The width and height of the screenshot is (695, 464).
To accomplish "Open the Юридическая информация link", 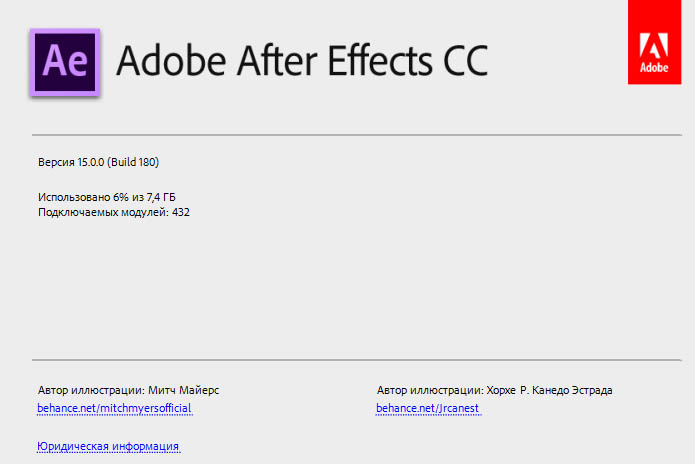I will [108, 446].
